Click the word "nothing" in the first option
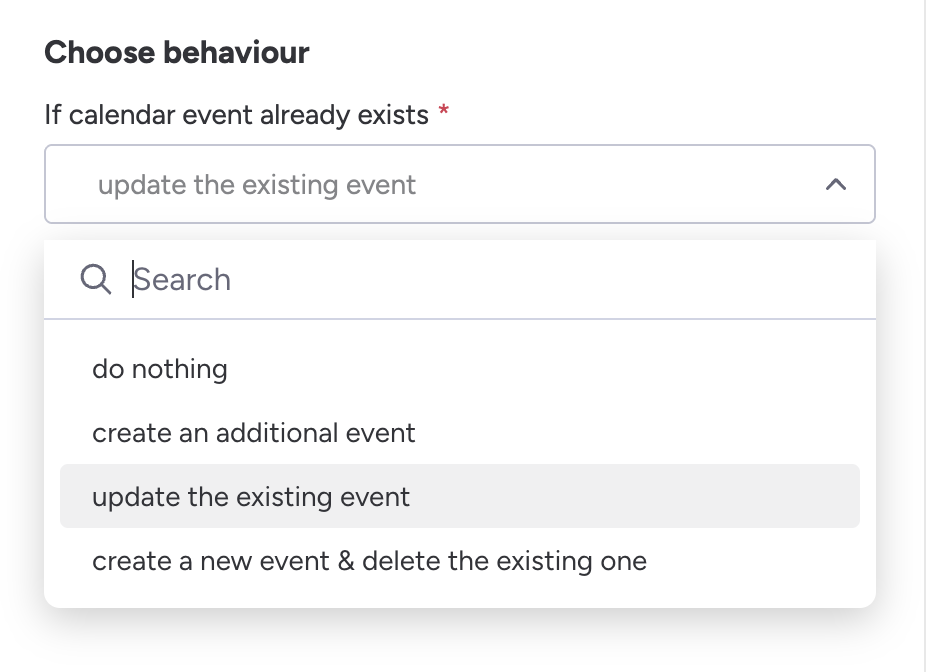The height and width of the screenshot is (672, 926). (x=181, y=369)
